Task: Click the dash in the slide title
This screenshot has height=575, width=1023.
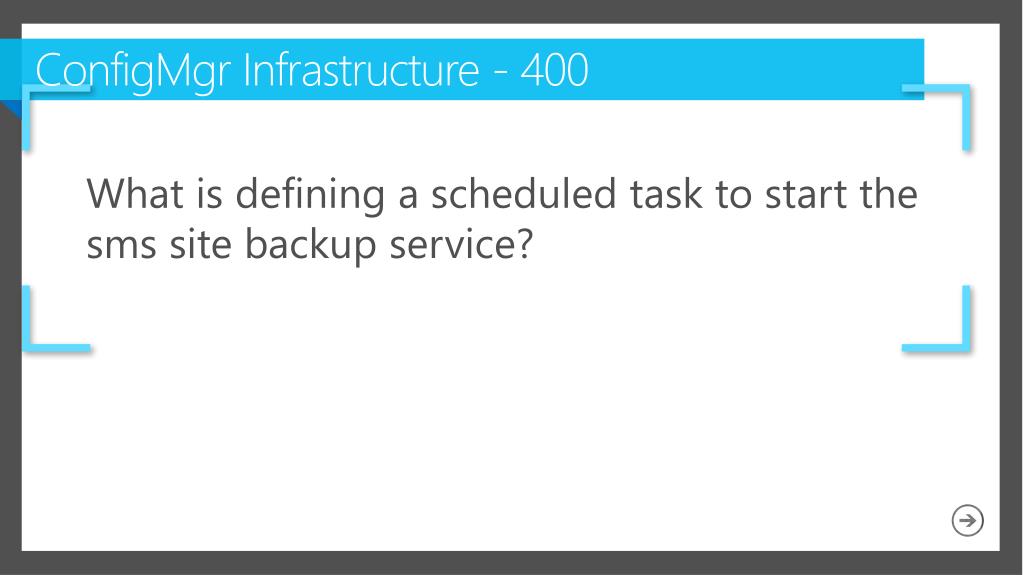Action: (x=500, y=71)
